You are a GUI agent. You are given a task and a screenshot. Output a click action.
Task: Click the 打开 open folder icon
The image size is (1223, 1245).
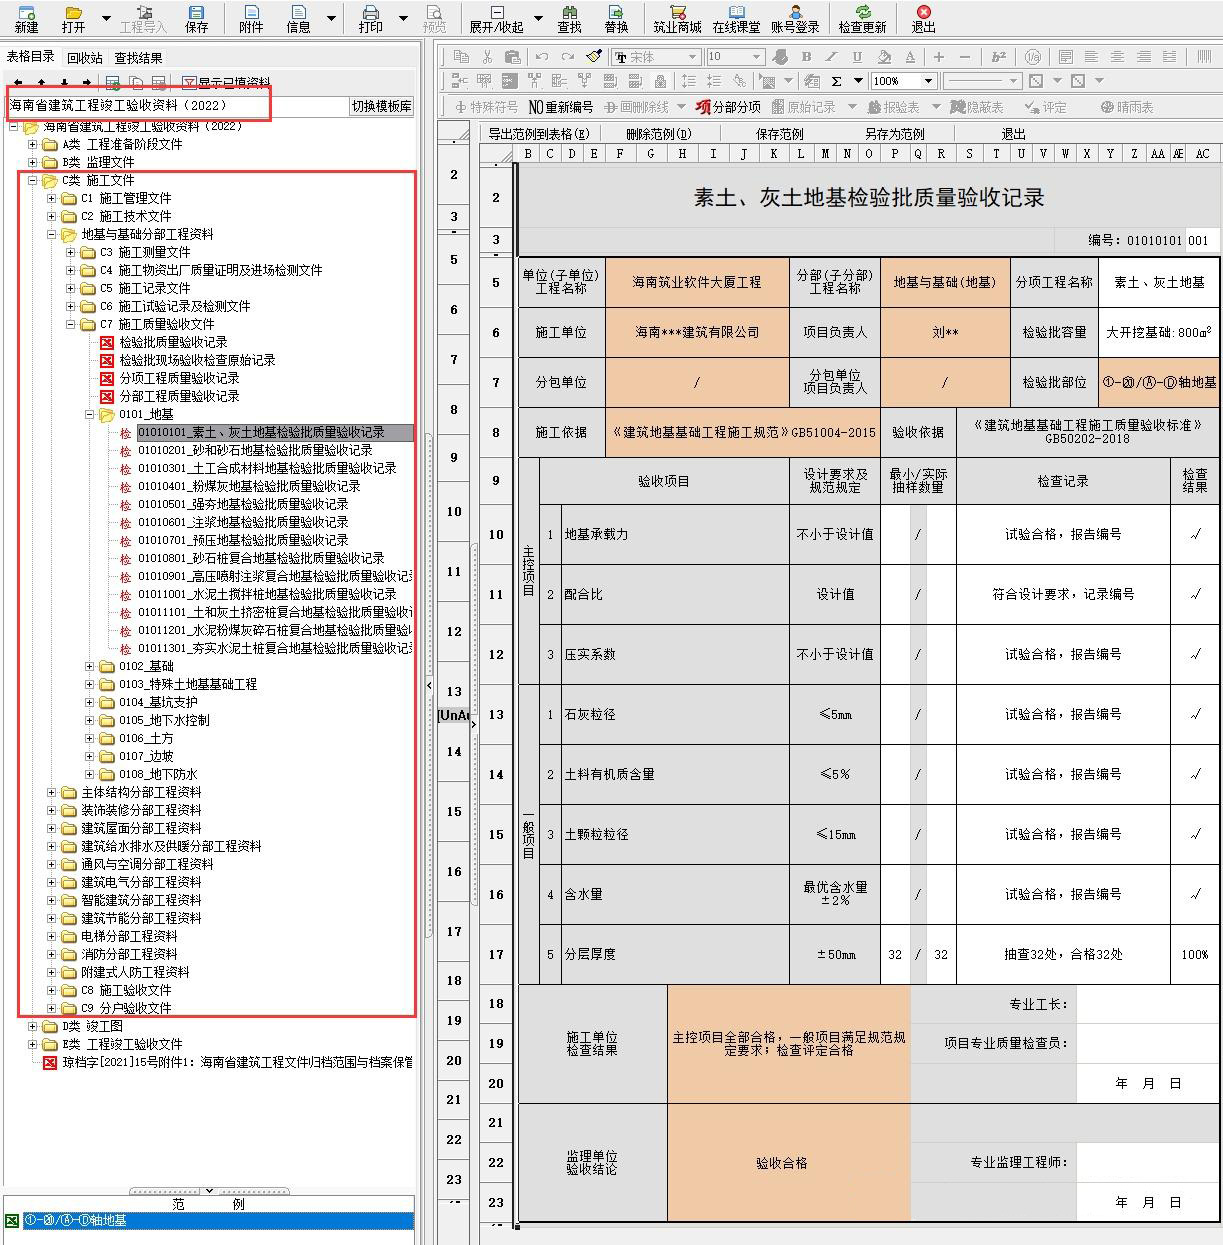(x=73, y=18)
